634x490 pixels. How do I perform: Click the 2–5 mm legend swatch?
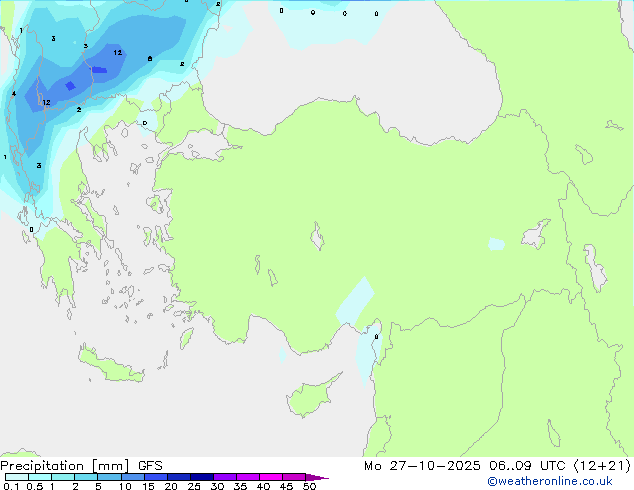[86, 477]
